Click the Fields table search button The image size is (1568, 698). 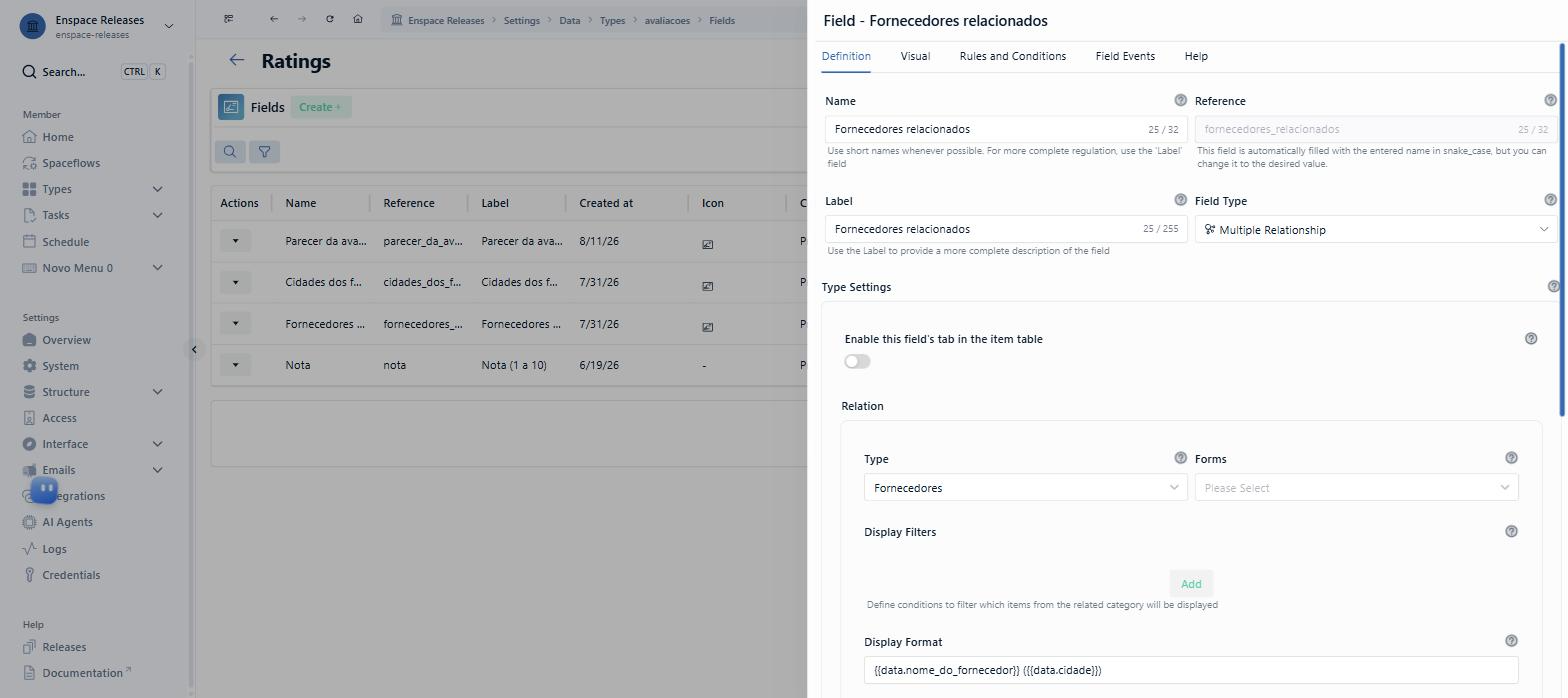[230, 152]
